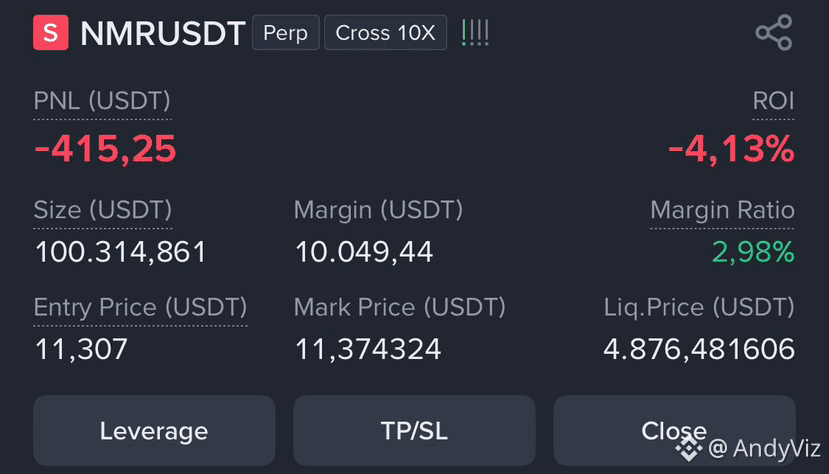
Task: Tap the NMRUSDT pair name
Action: (x=163, y=33)
